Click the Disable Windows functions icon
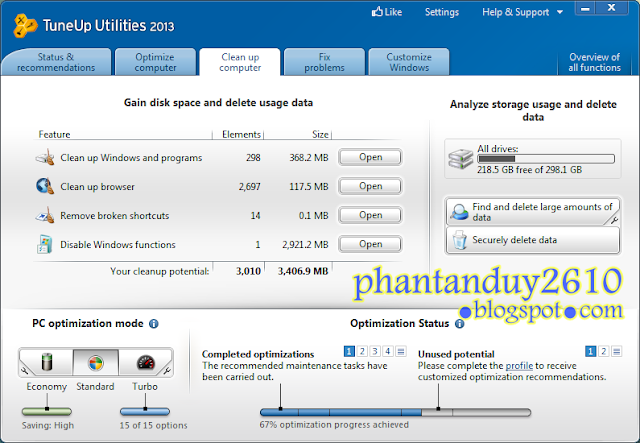Screen dimensions: 640x443 point(44,244)
